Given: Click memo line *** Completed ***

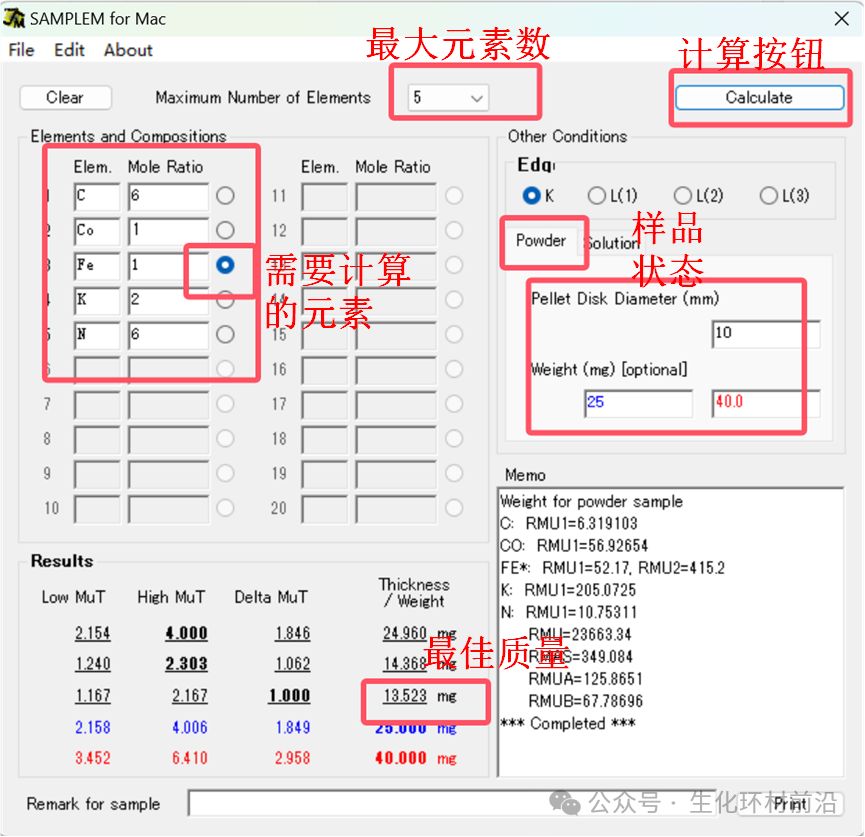Looking at the screenshot, I should tap(568, 723).
